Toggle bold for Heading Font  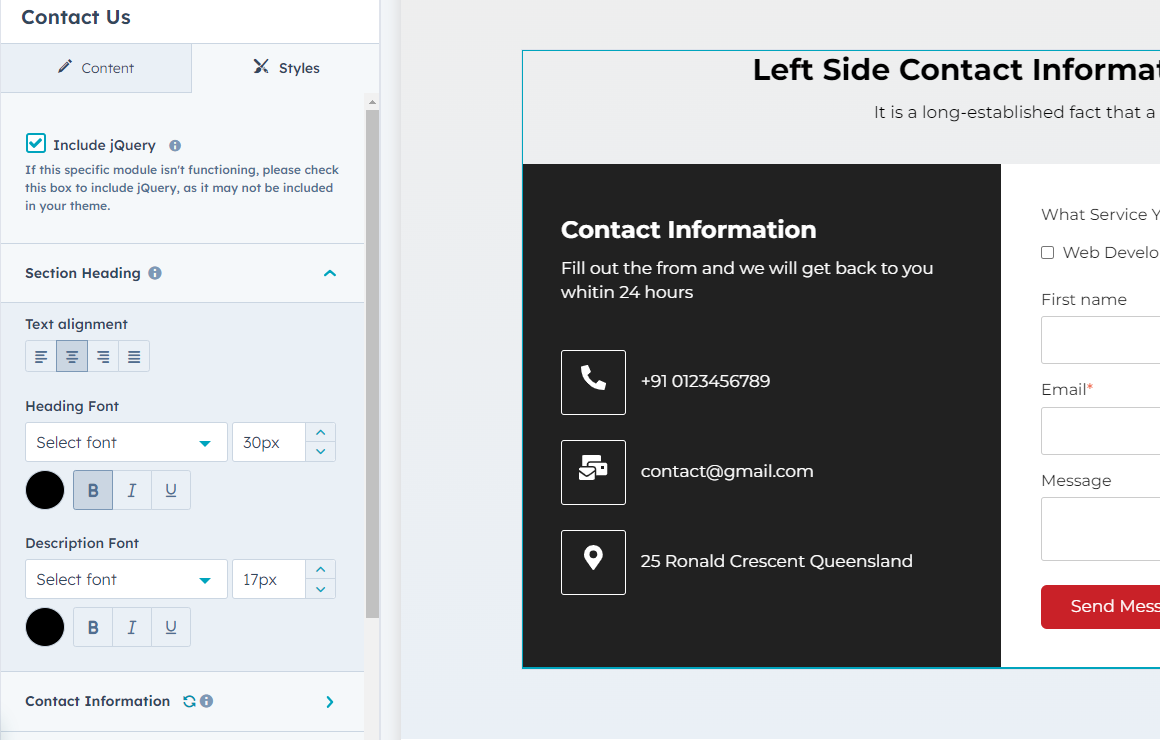[x=93, y=491]
